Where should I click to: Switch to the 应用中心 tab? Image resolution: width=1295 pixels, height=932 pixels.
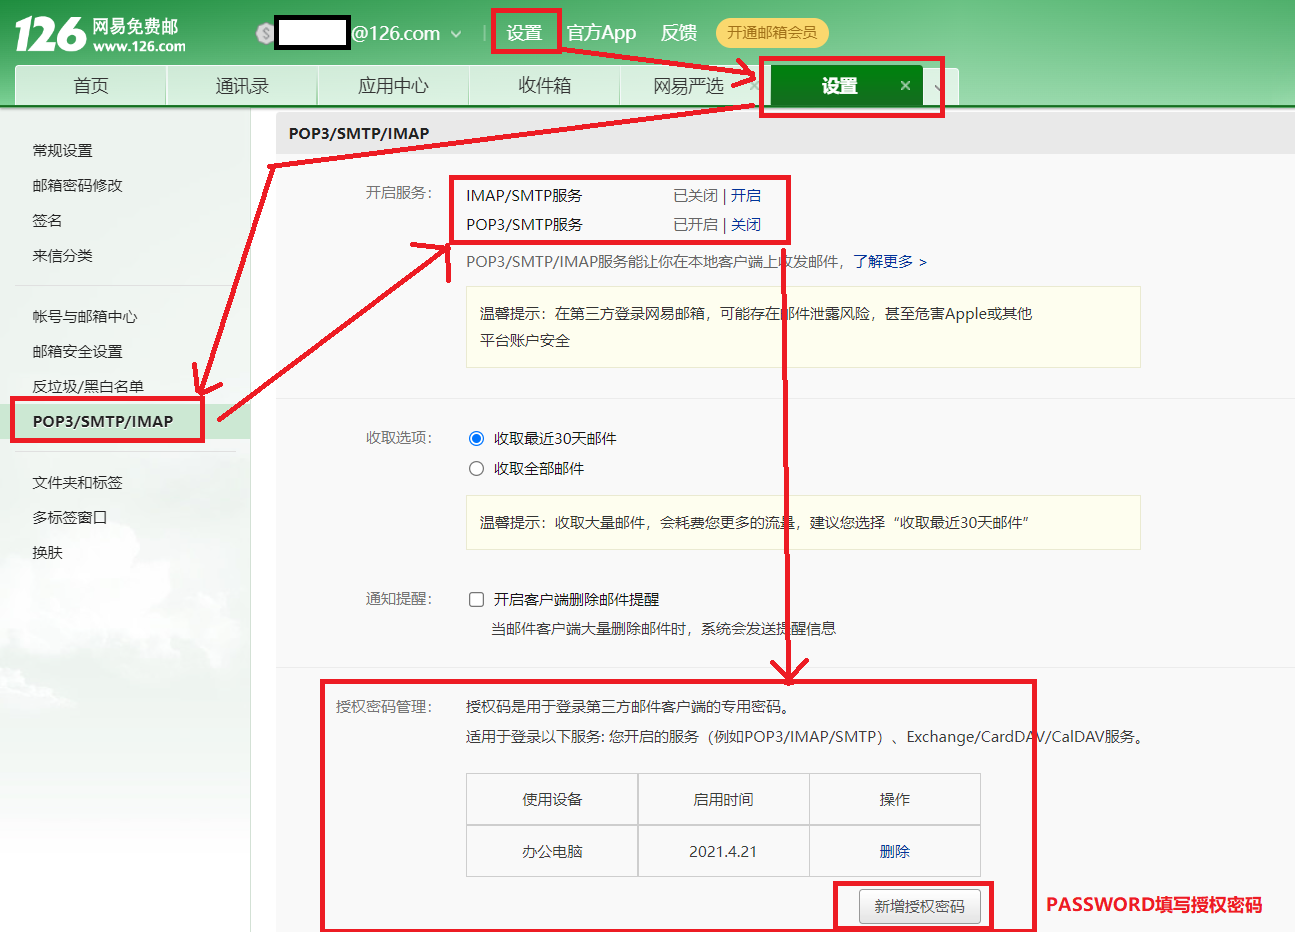[393, 86]
